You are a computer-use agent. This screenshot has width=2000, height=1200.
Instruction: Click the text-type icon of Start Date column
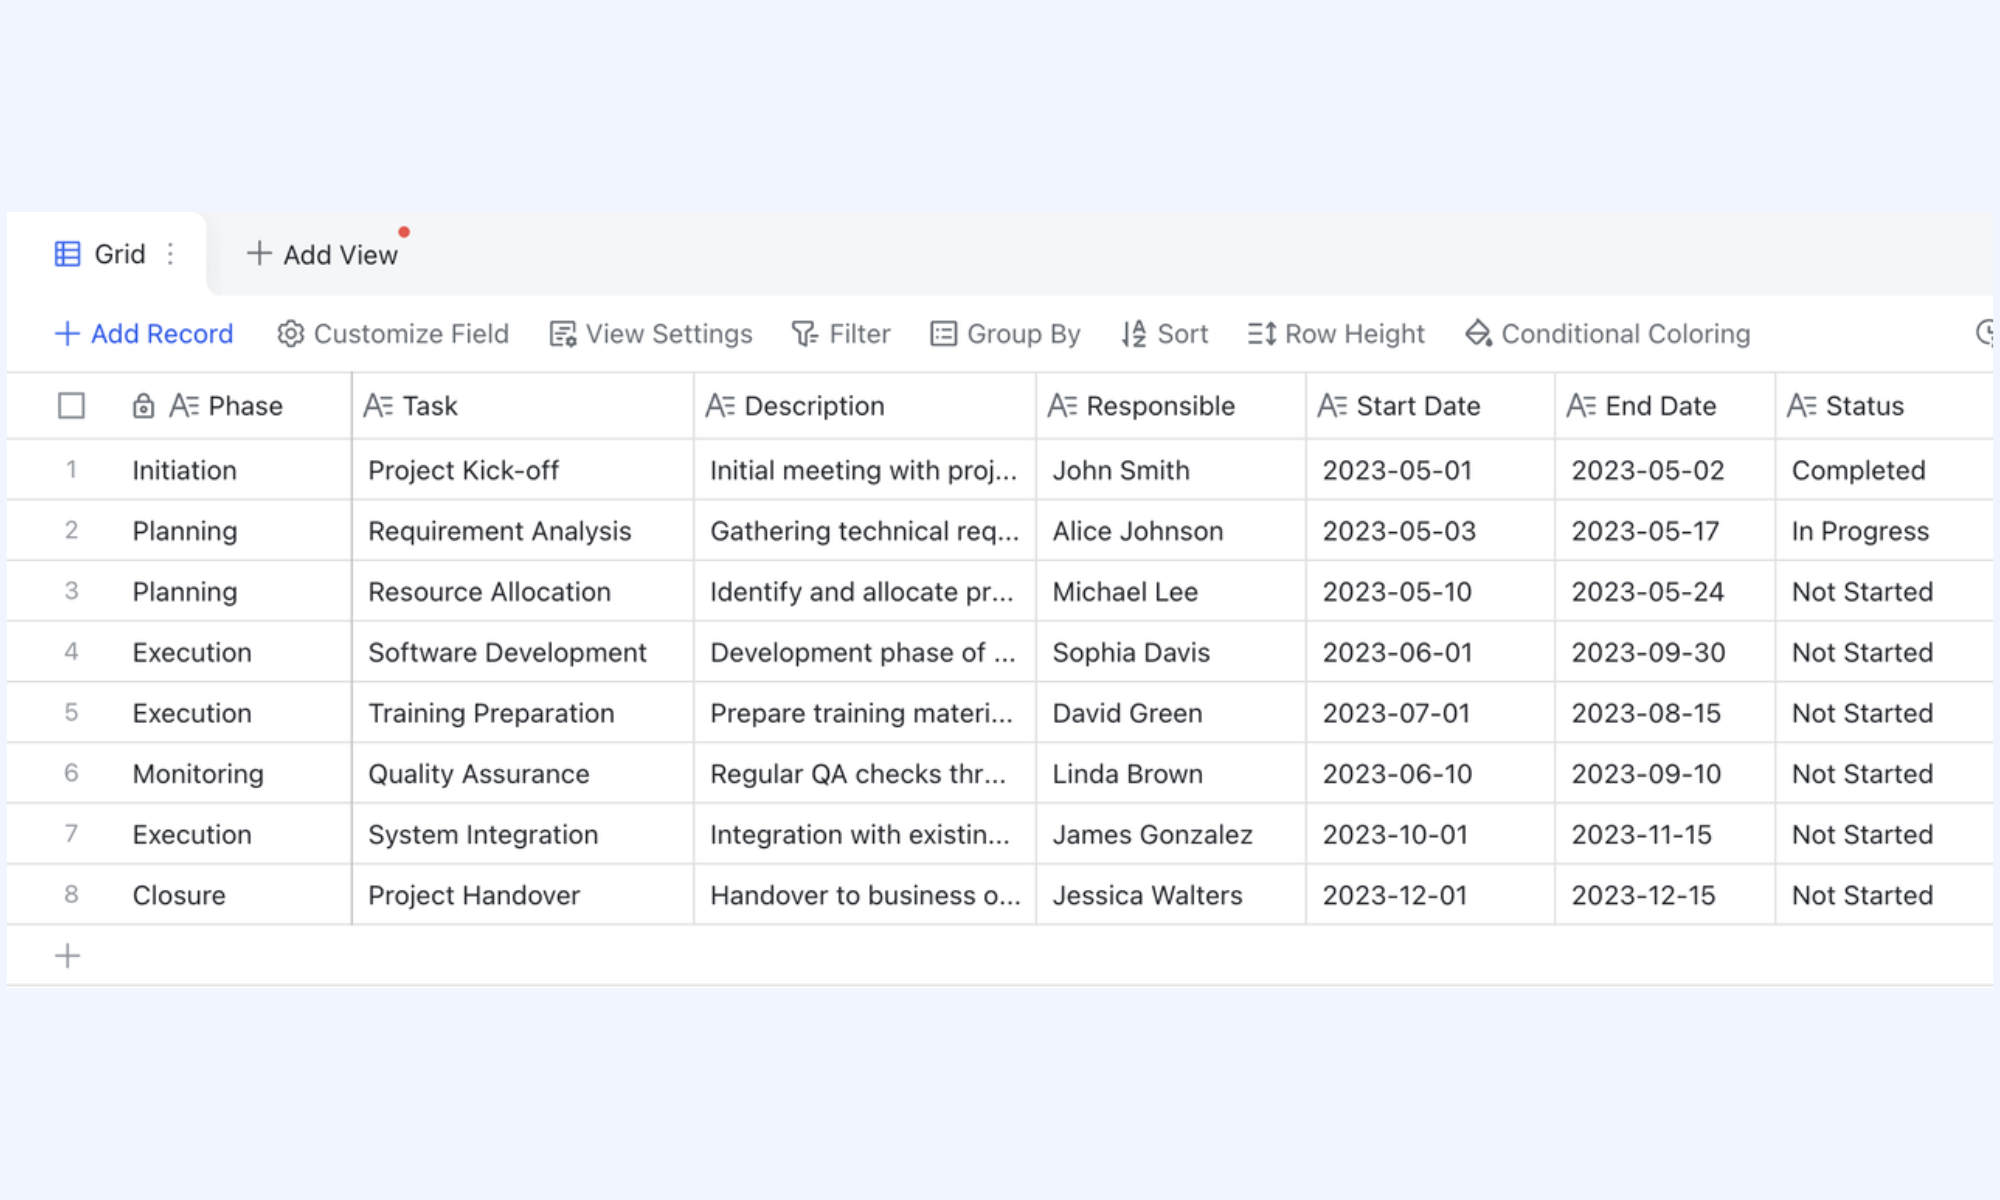[1332, 406]
